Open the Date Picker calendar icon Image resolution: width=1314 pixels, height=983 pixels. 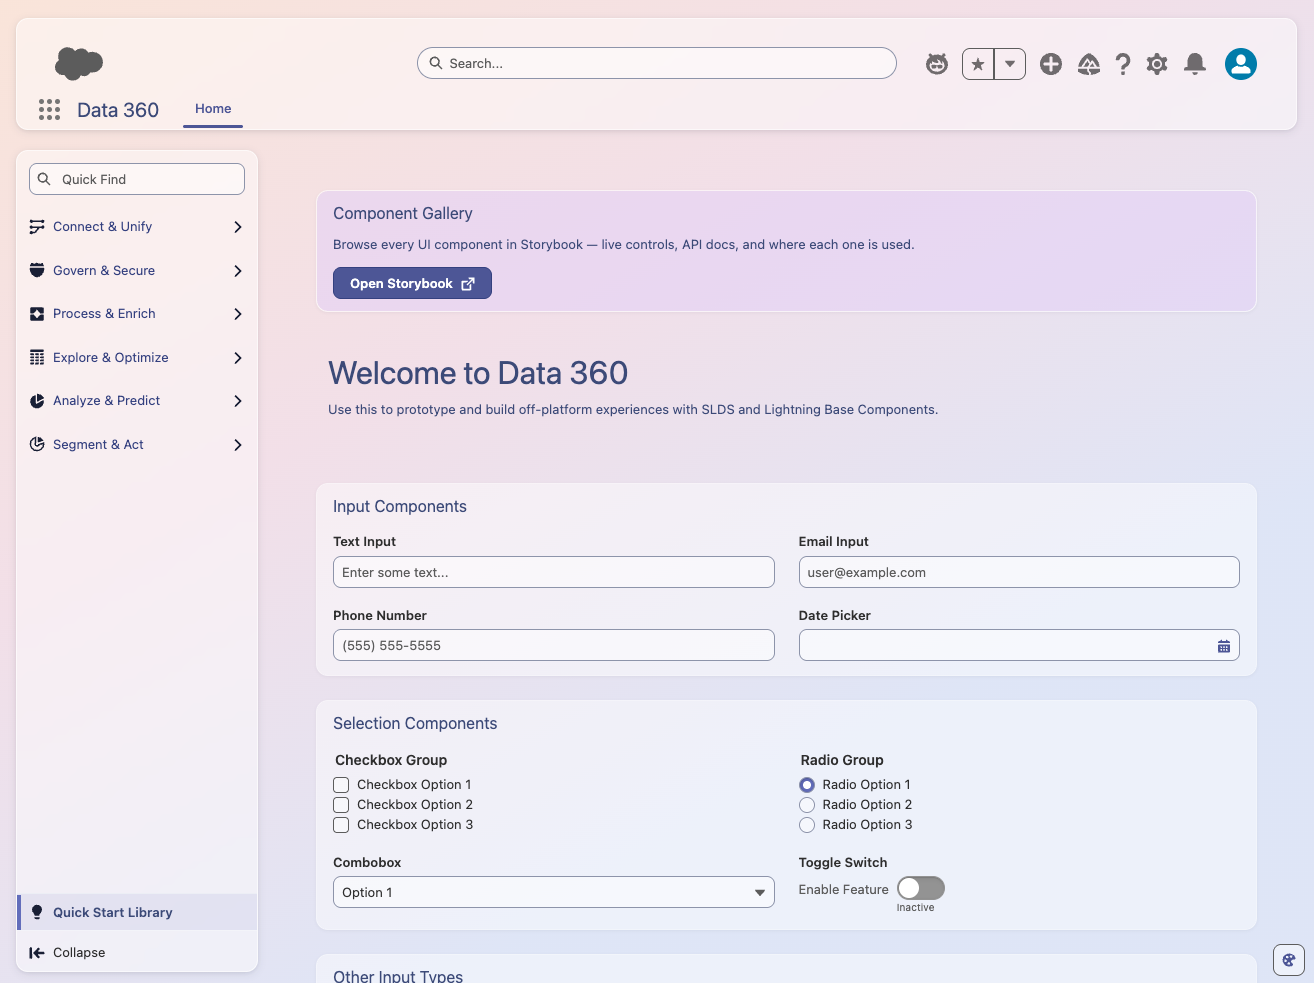click(x=1224, y=646)
